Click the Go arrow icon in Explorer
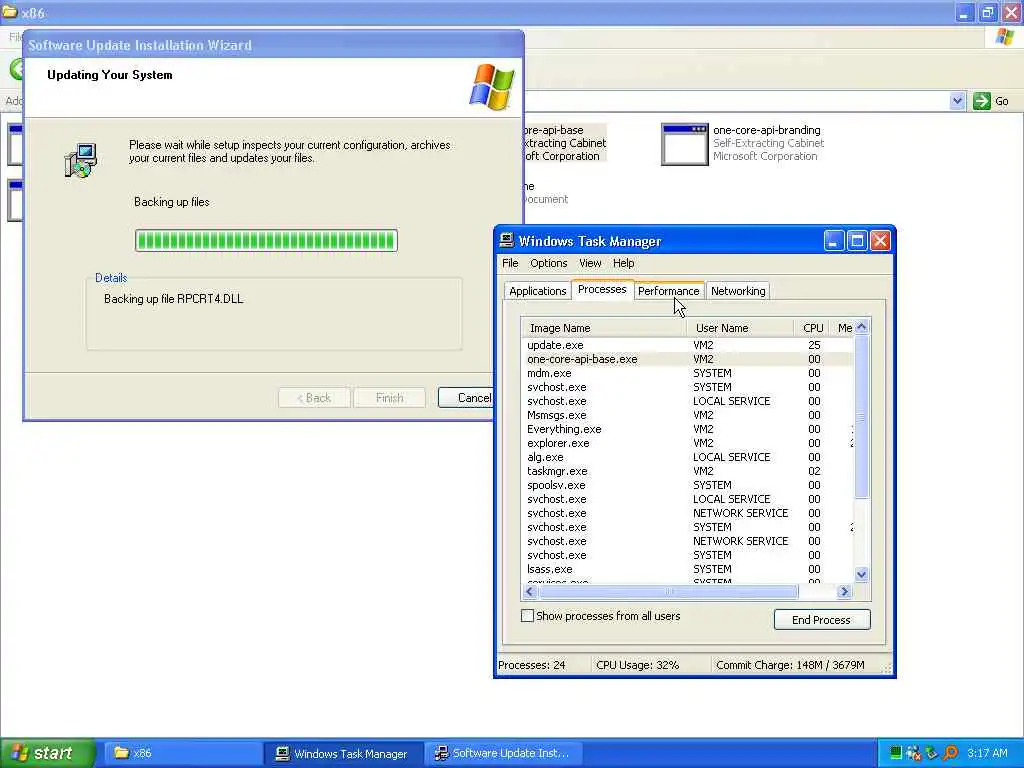Viewport: 1024px width, 768px height. pos(982,101)
